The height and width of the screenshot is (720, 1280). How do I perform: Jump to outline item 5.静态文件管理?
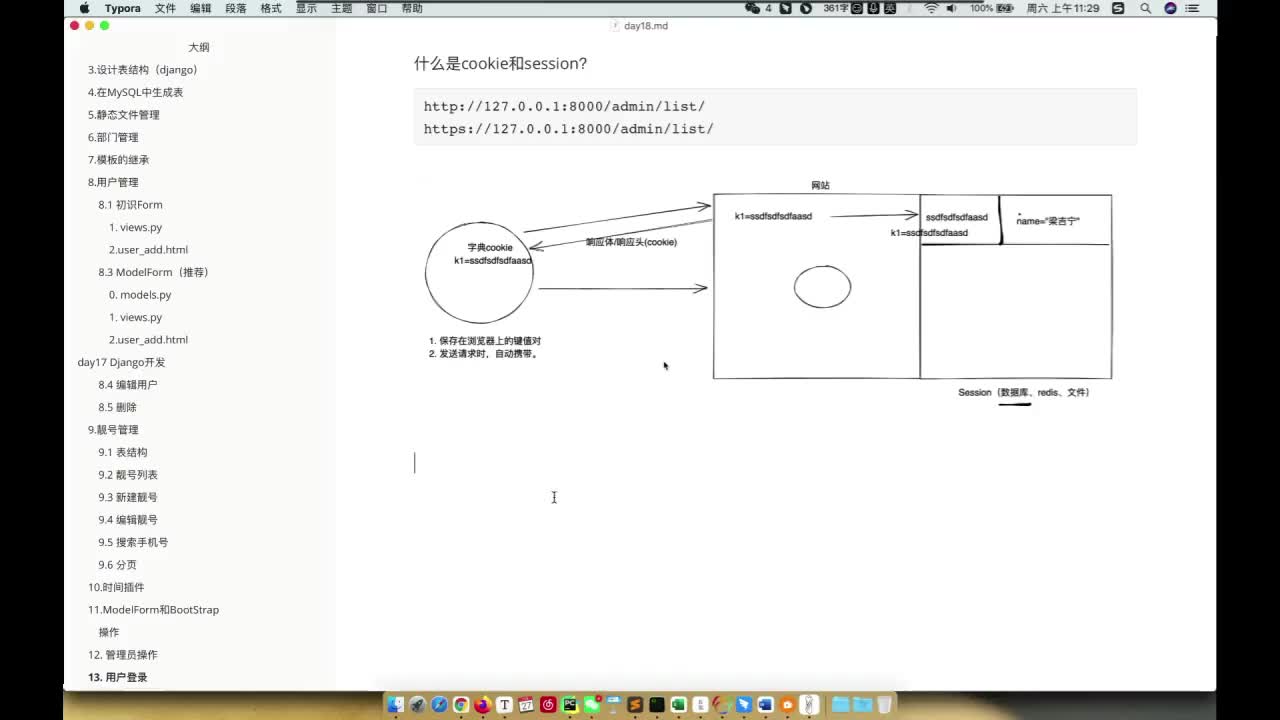tap(123, 115)
